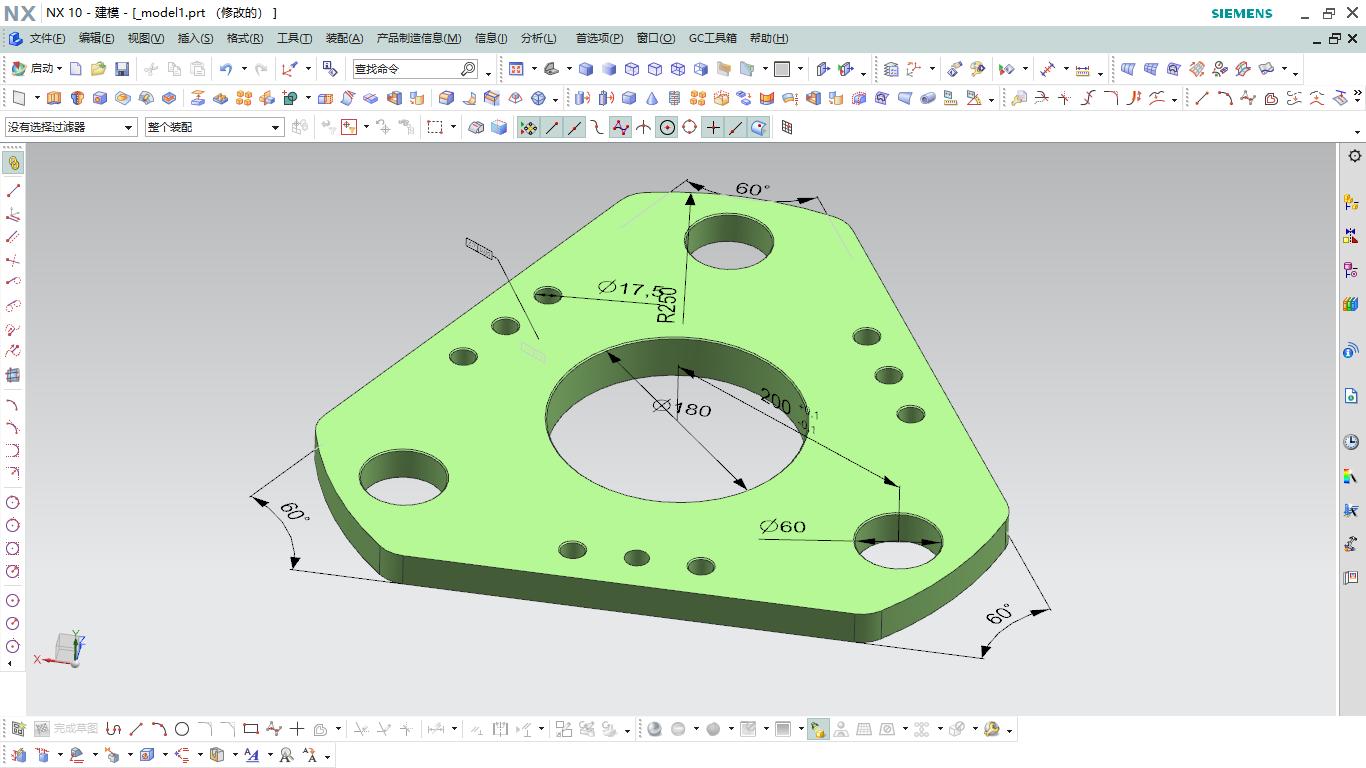1366x768 pixels.
Task: Toggle snap to intersection point option
Action: (x=643, y=128)
